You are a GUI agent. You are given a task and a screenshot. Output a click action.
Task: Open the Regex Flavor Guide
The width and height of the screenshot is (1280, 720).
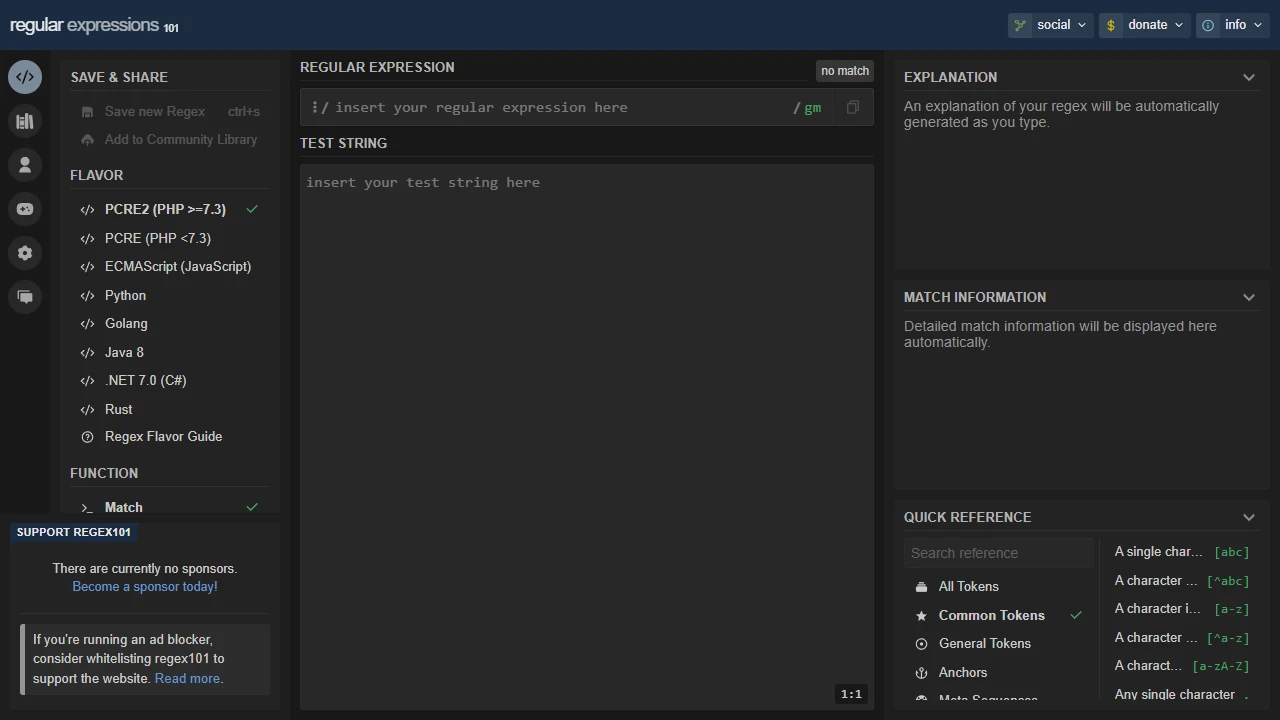163,436
